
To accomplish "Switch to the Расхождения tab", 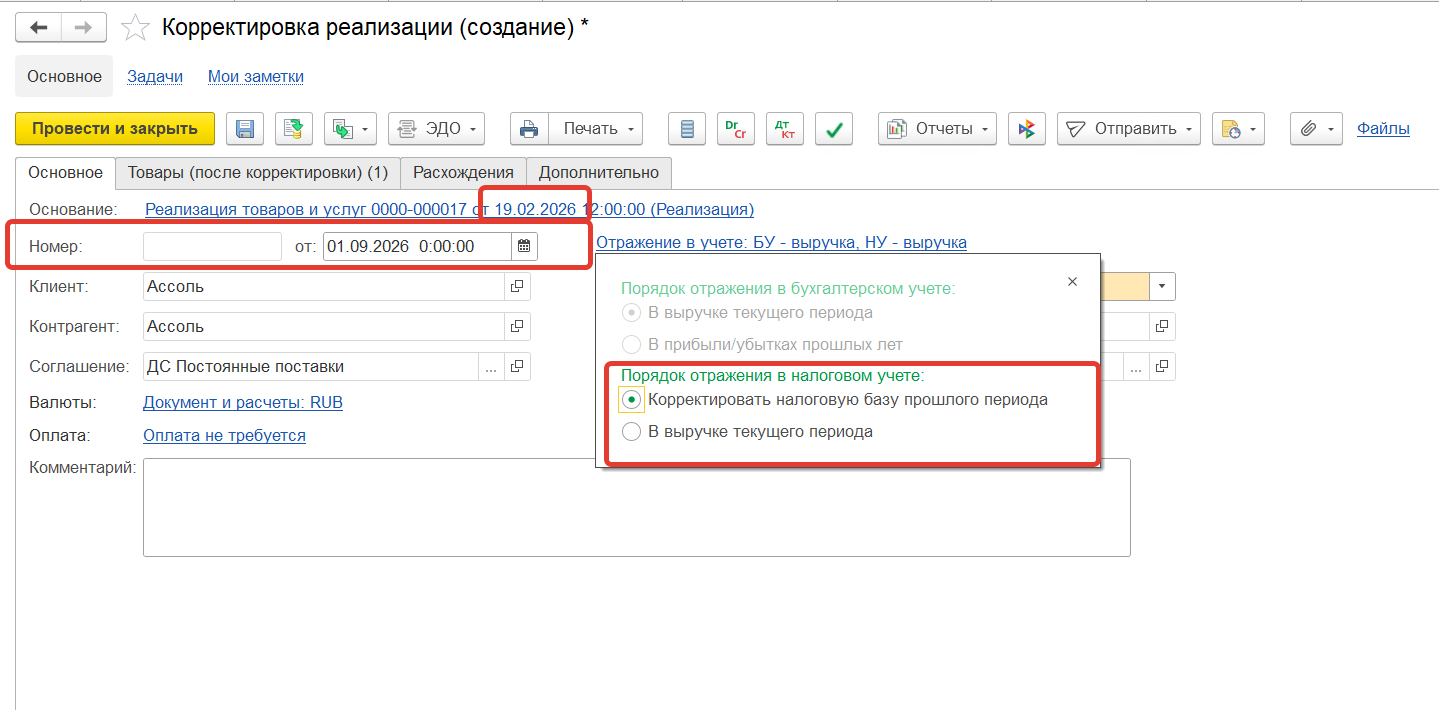I will (x=463, y=173).
